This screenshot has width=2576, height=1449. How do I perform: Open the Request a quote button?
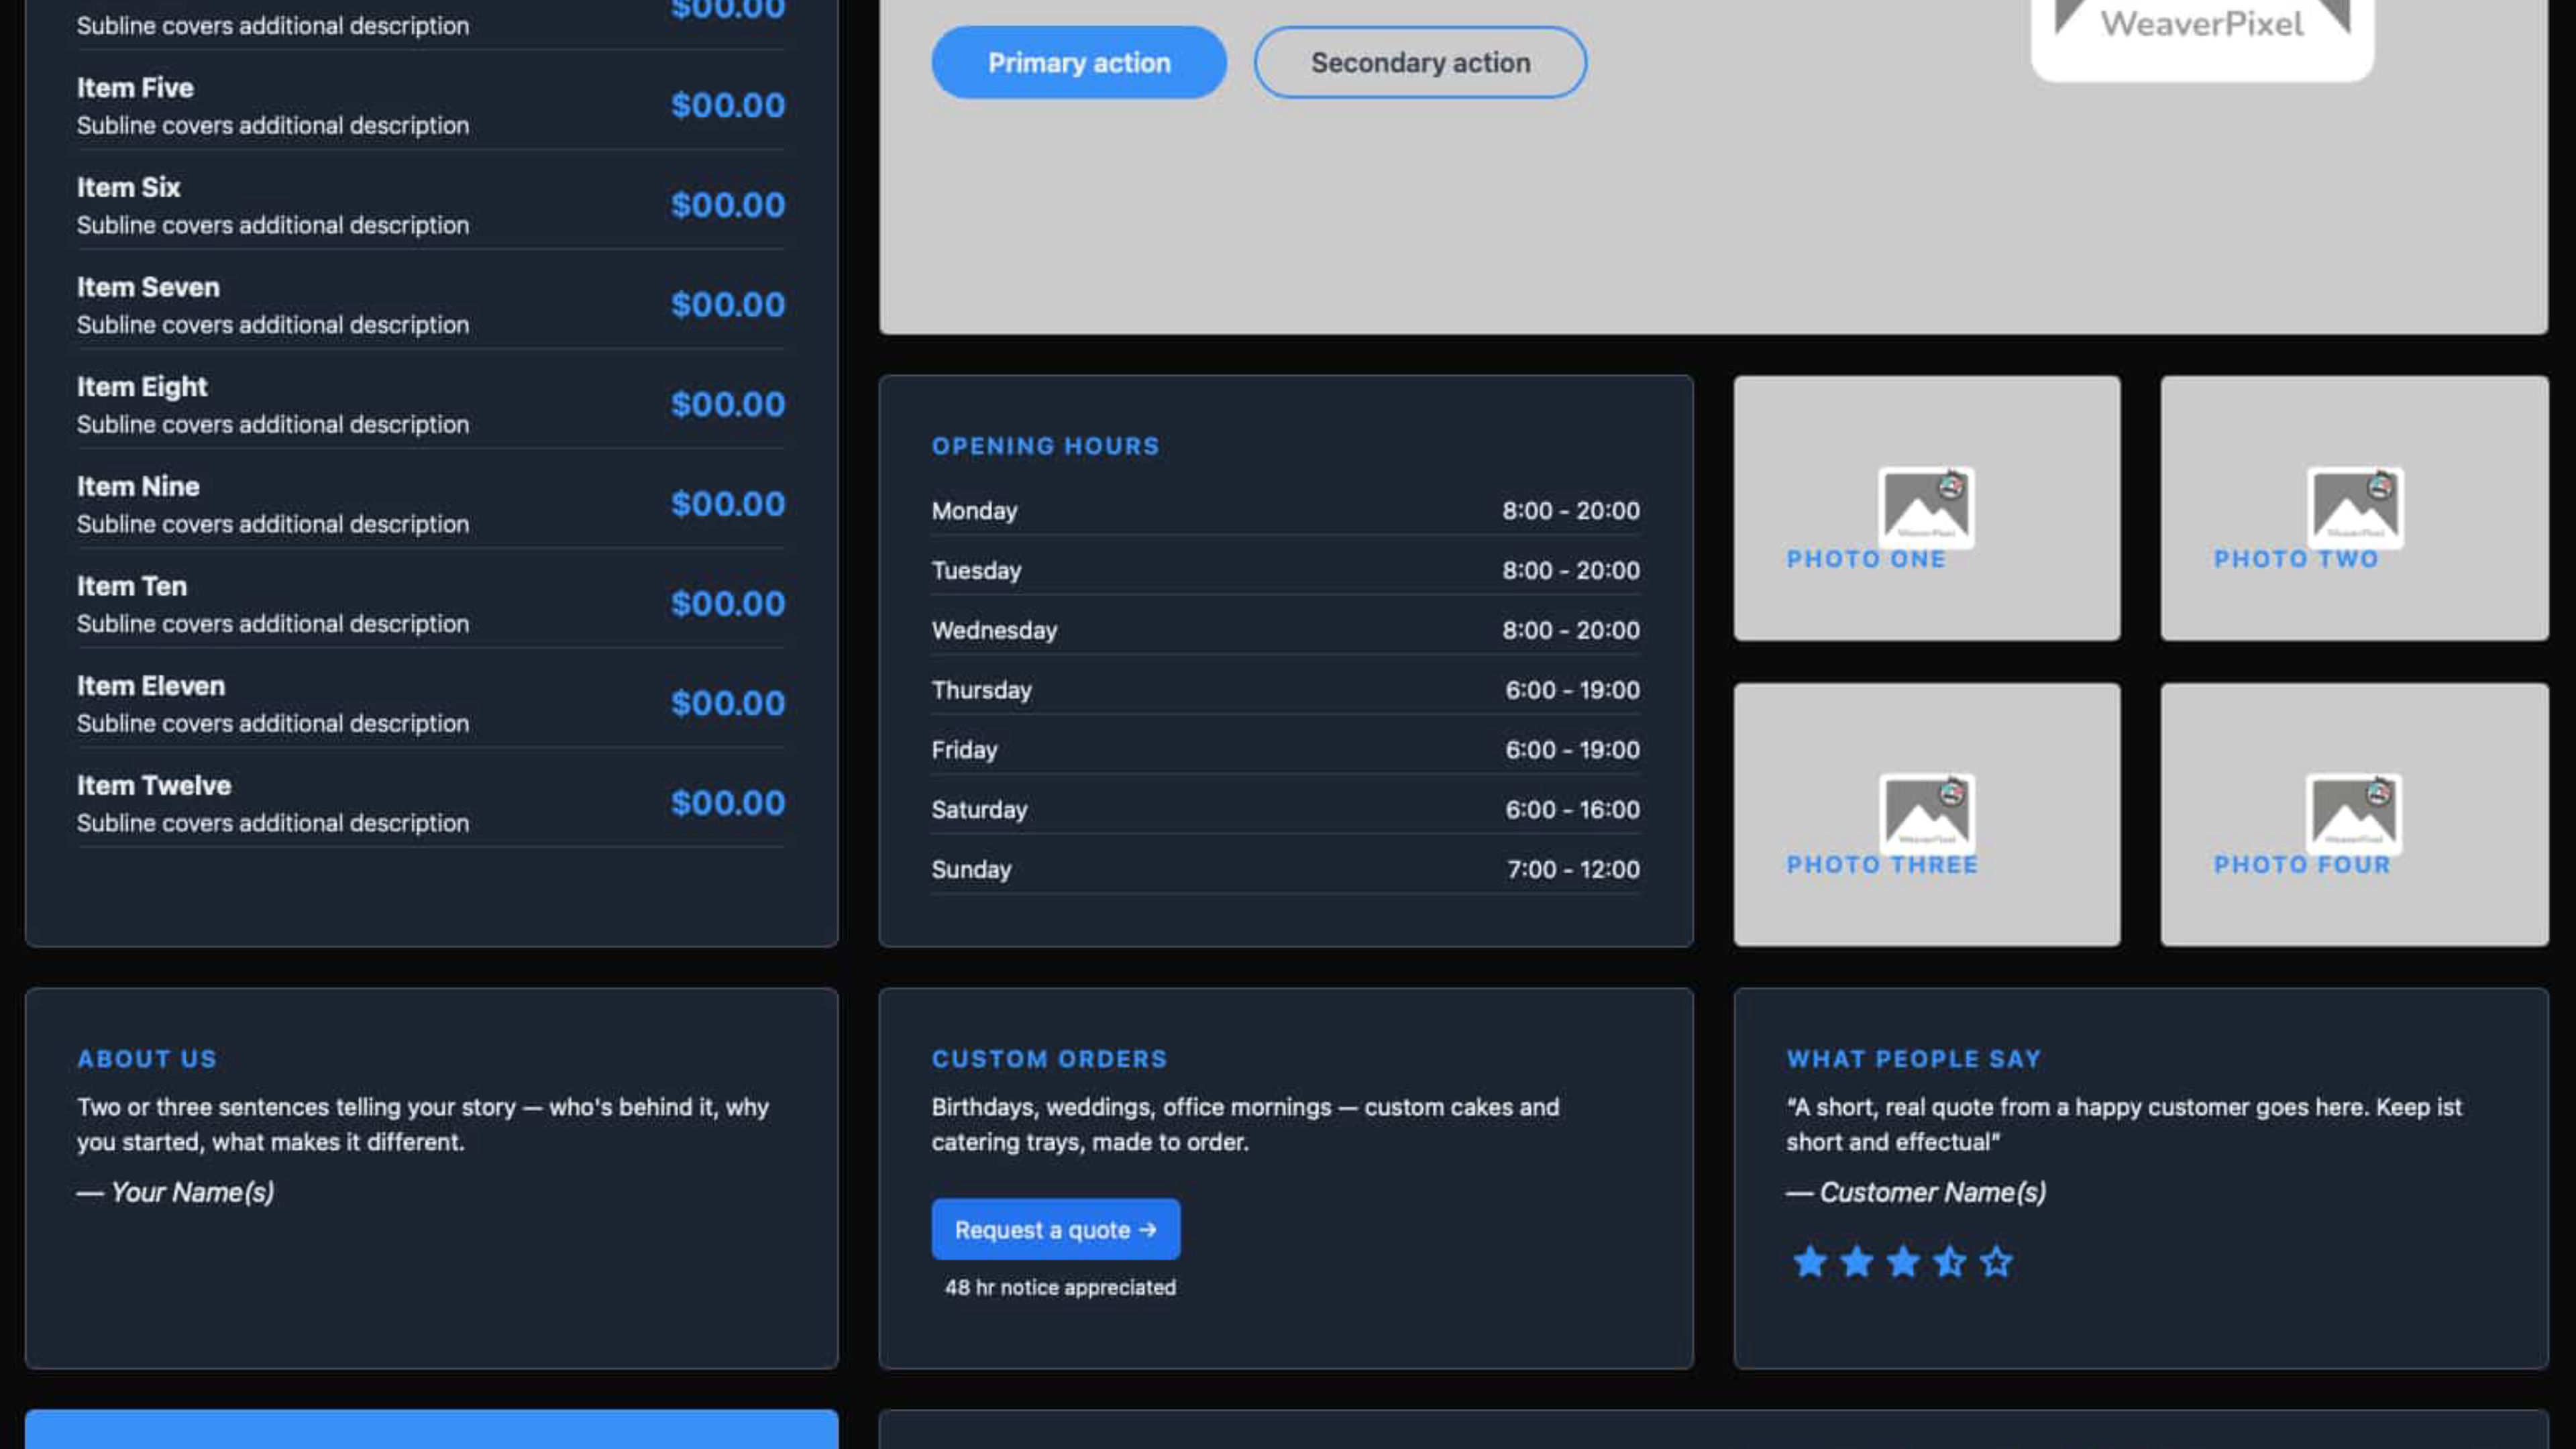point(1055,1229)
